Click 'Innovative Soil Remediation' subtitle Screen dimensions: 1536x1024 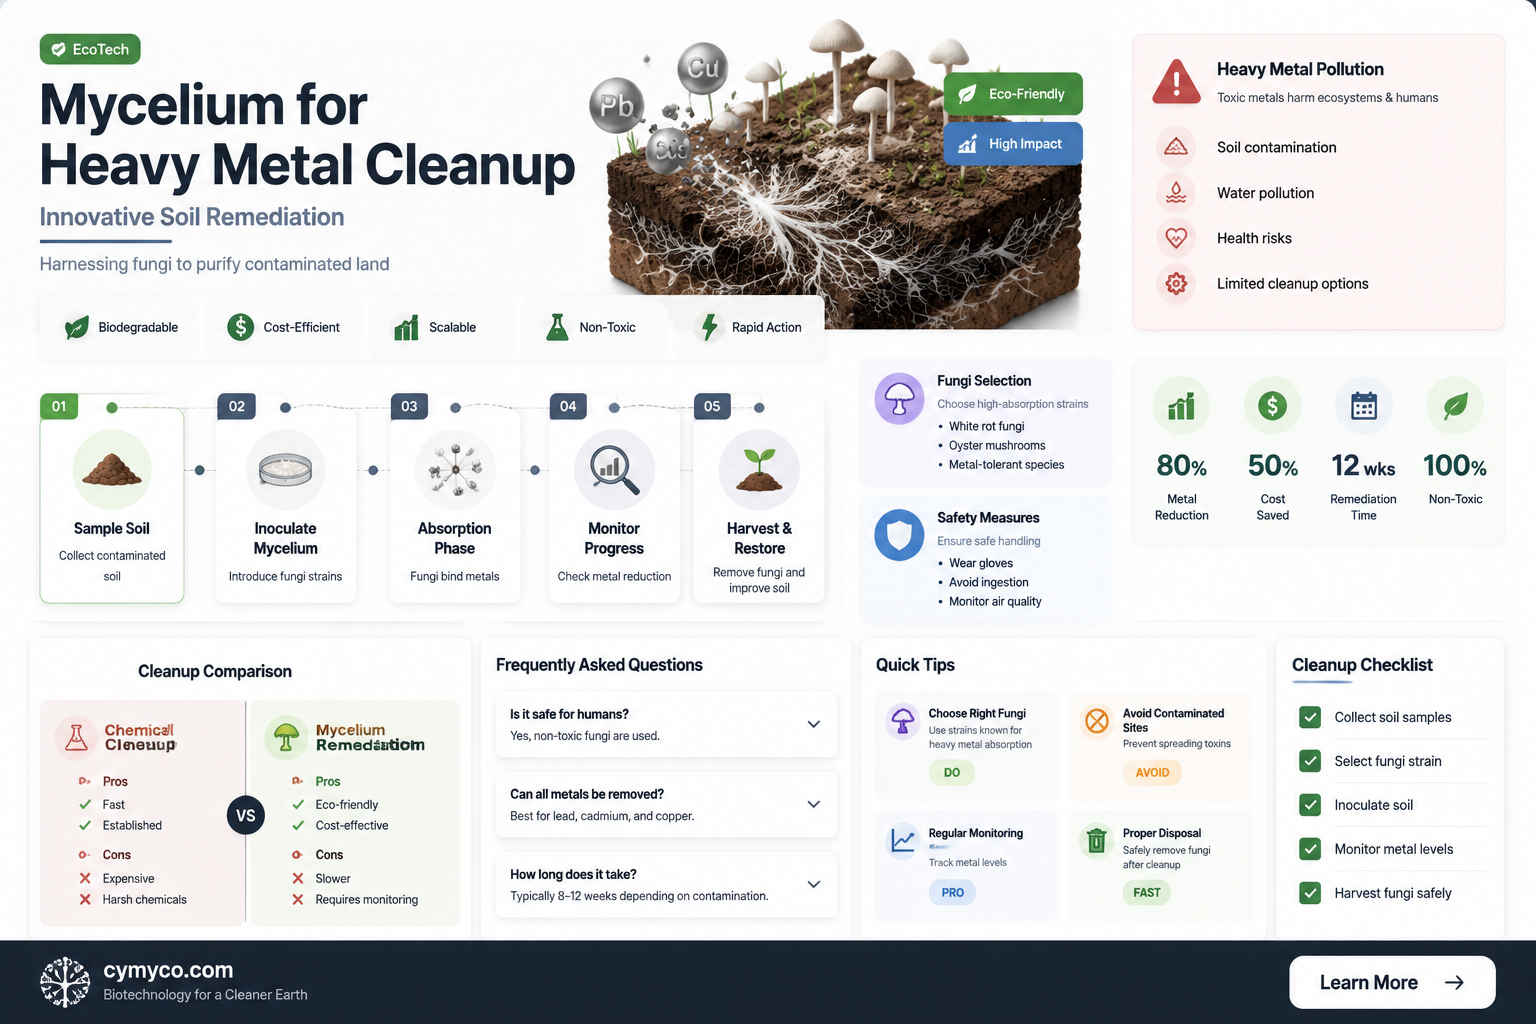pyautogui.click(x=192, y=217)
